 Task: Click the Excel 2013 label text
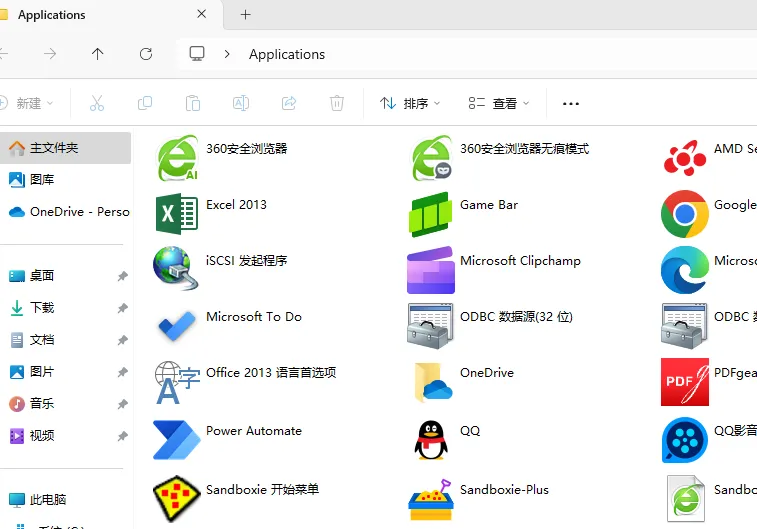click(236, 205)
